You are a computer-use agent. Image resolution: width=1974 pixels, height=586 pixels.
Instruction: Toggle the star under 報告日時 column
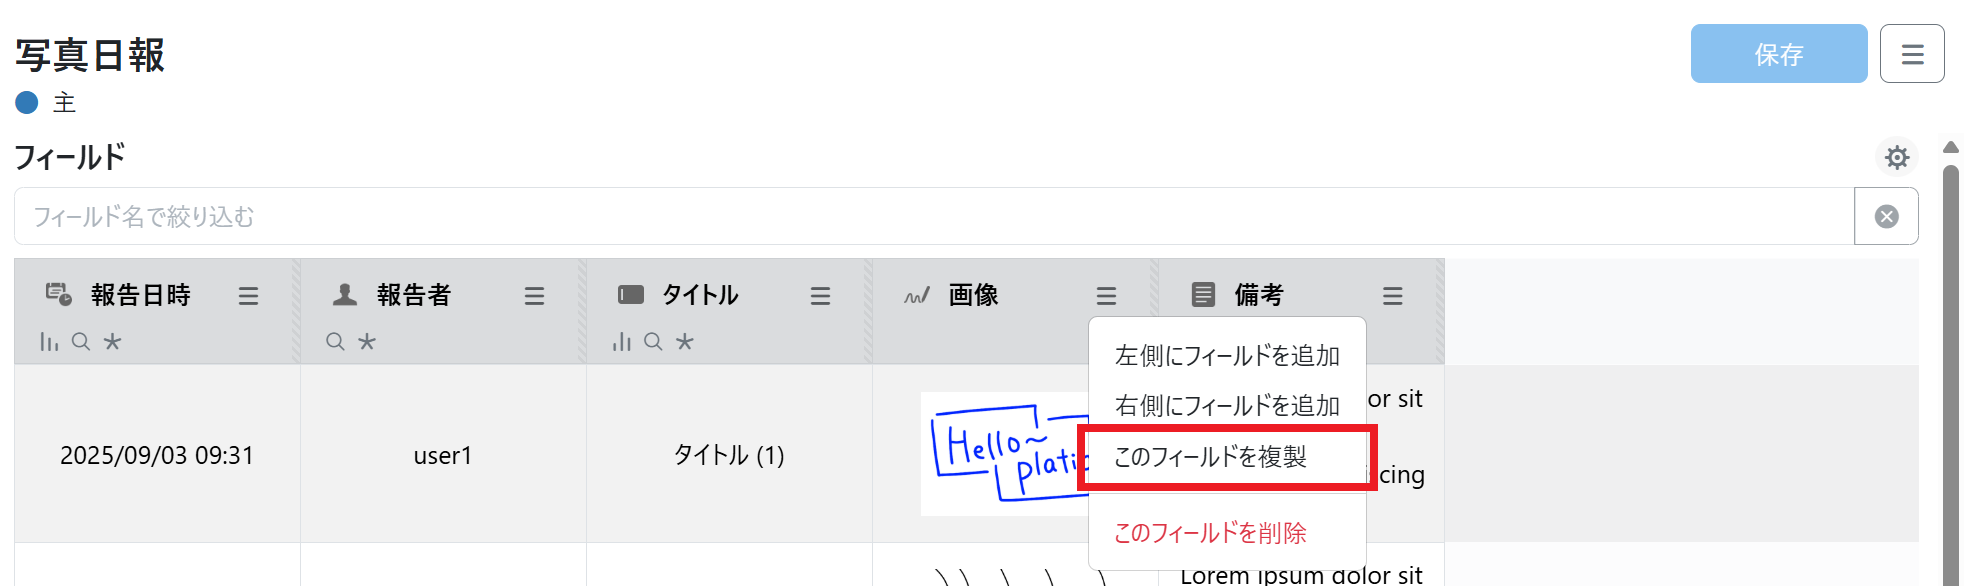[x=113, y=342]
